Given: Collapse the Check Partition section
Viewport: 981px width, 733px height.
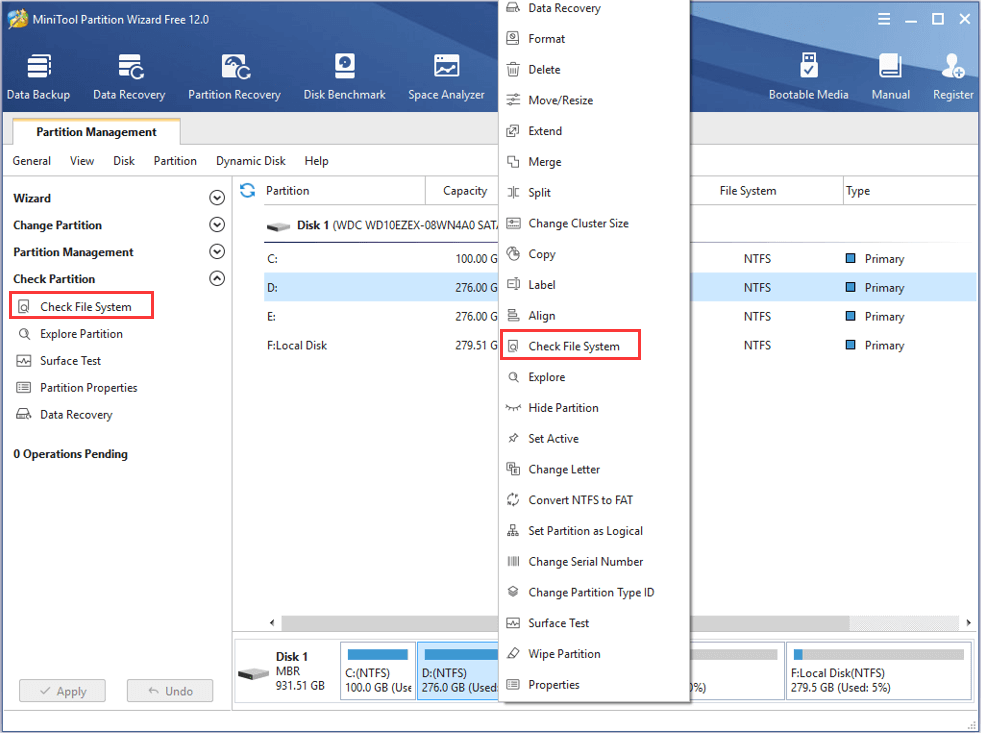Looking at the screenshot, I should tap(216, 278).
